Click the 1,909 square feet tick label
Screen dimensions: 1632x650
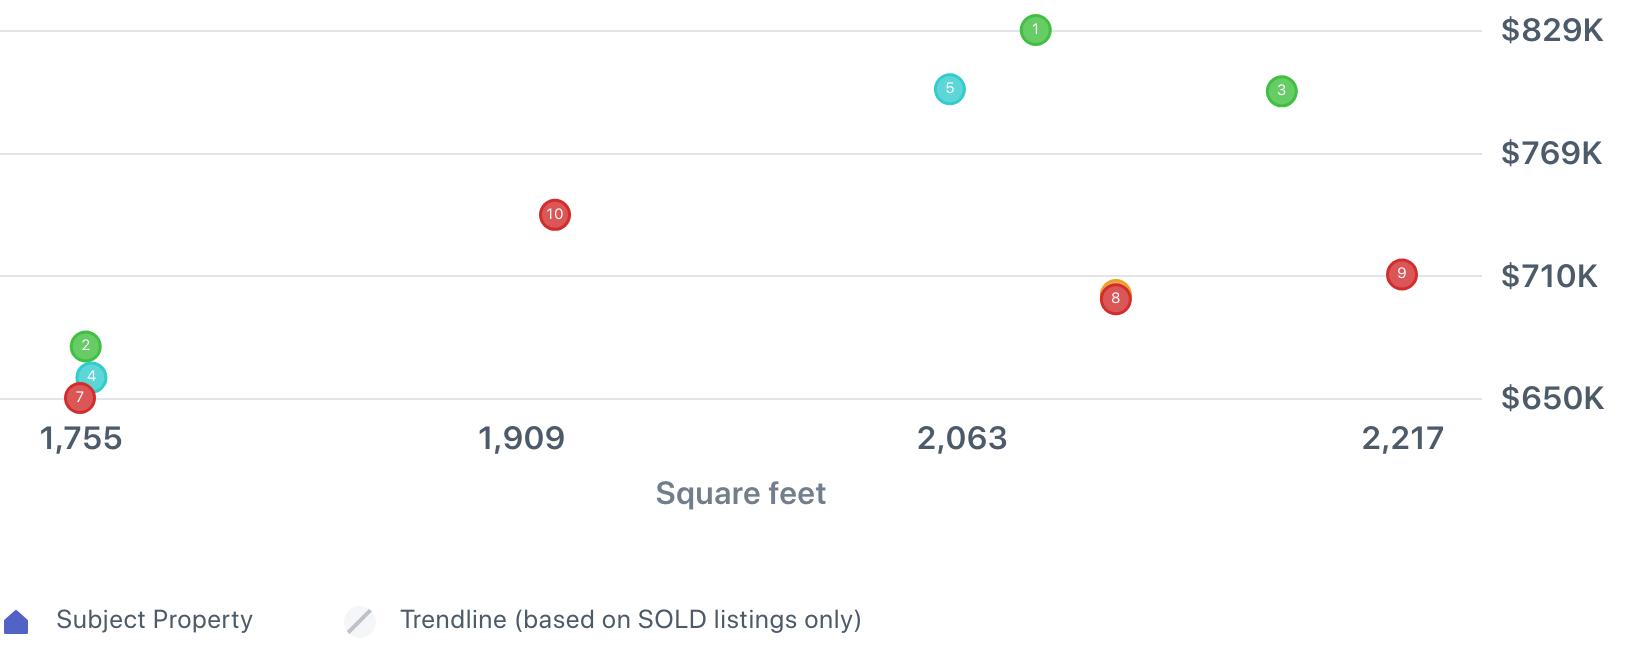pos(521,438)
